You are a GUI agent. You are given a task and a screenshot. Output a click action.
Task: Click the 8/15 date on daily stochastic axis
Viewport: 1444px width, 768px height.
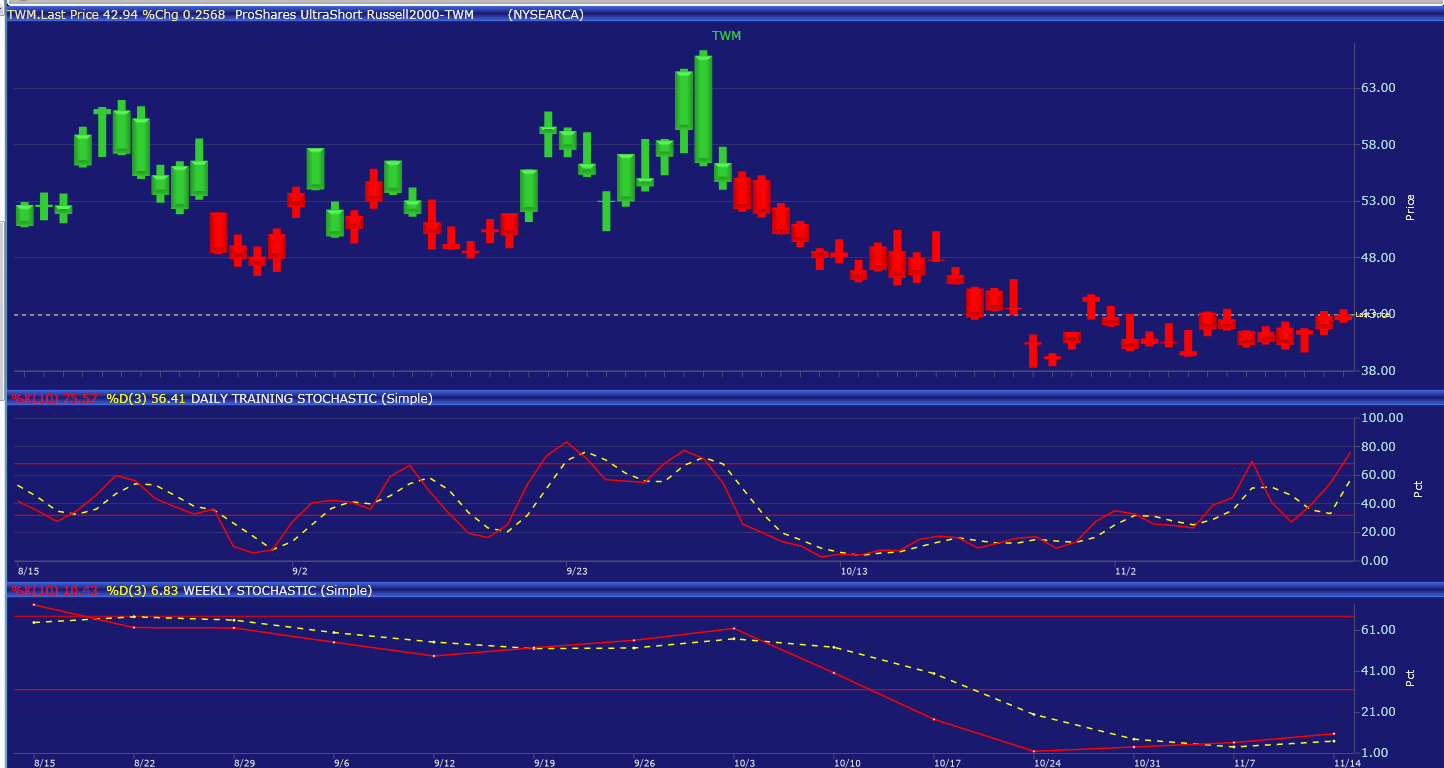tap(27, 571)
